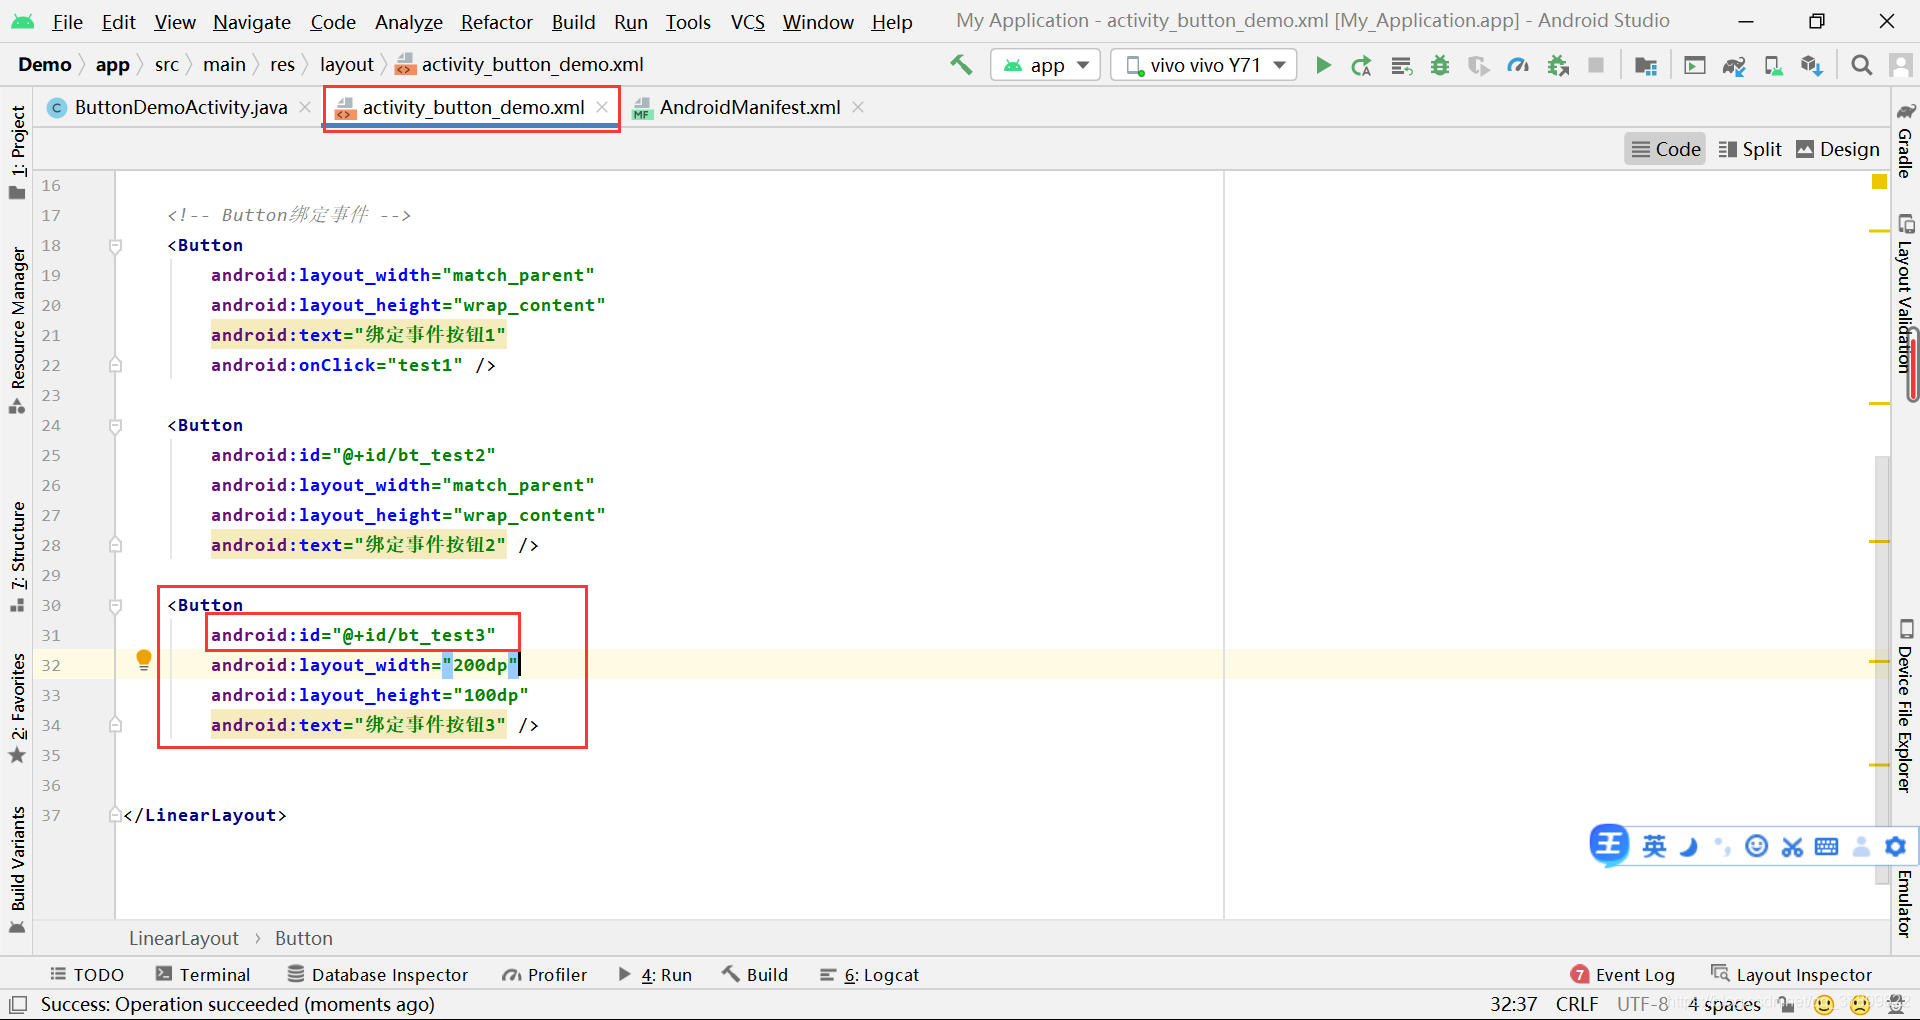1920x1020 pixels.
Task: Click the fold end marker at line 34
Action: [115, 725]
